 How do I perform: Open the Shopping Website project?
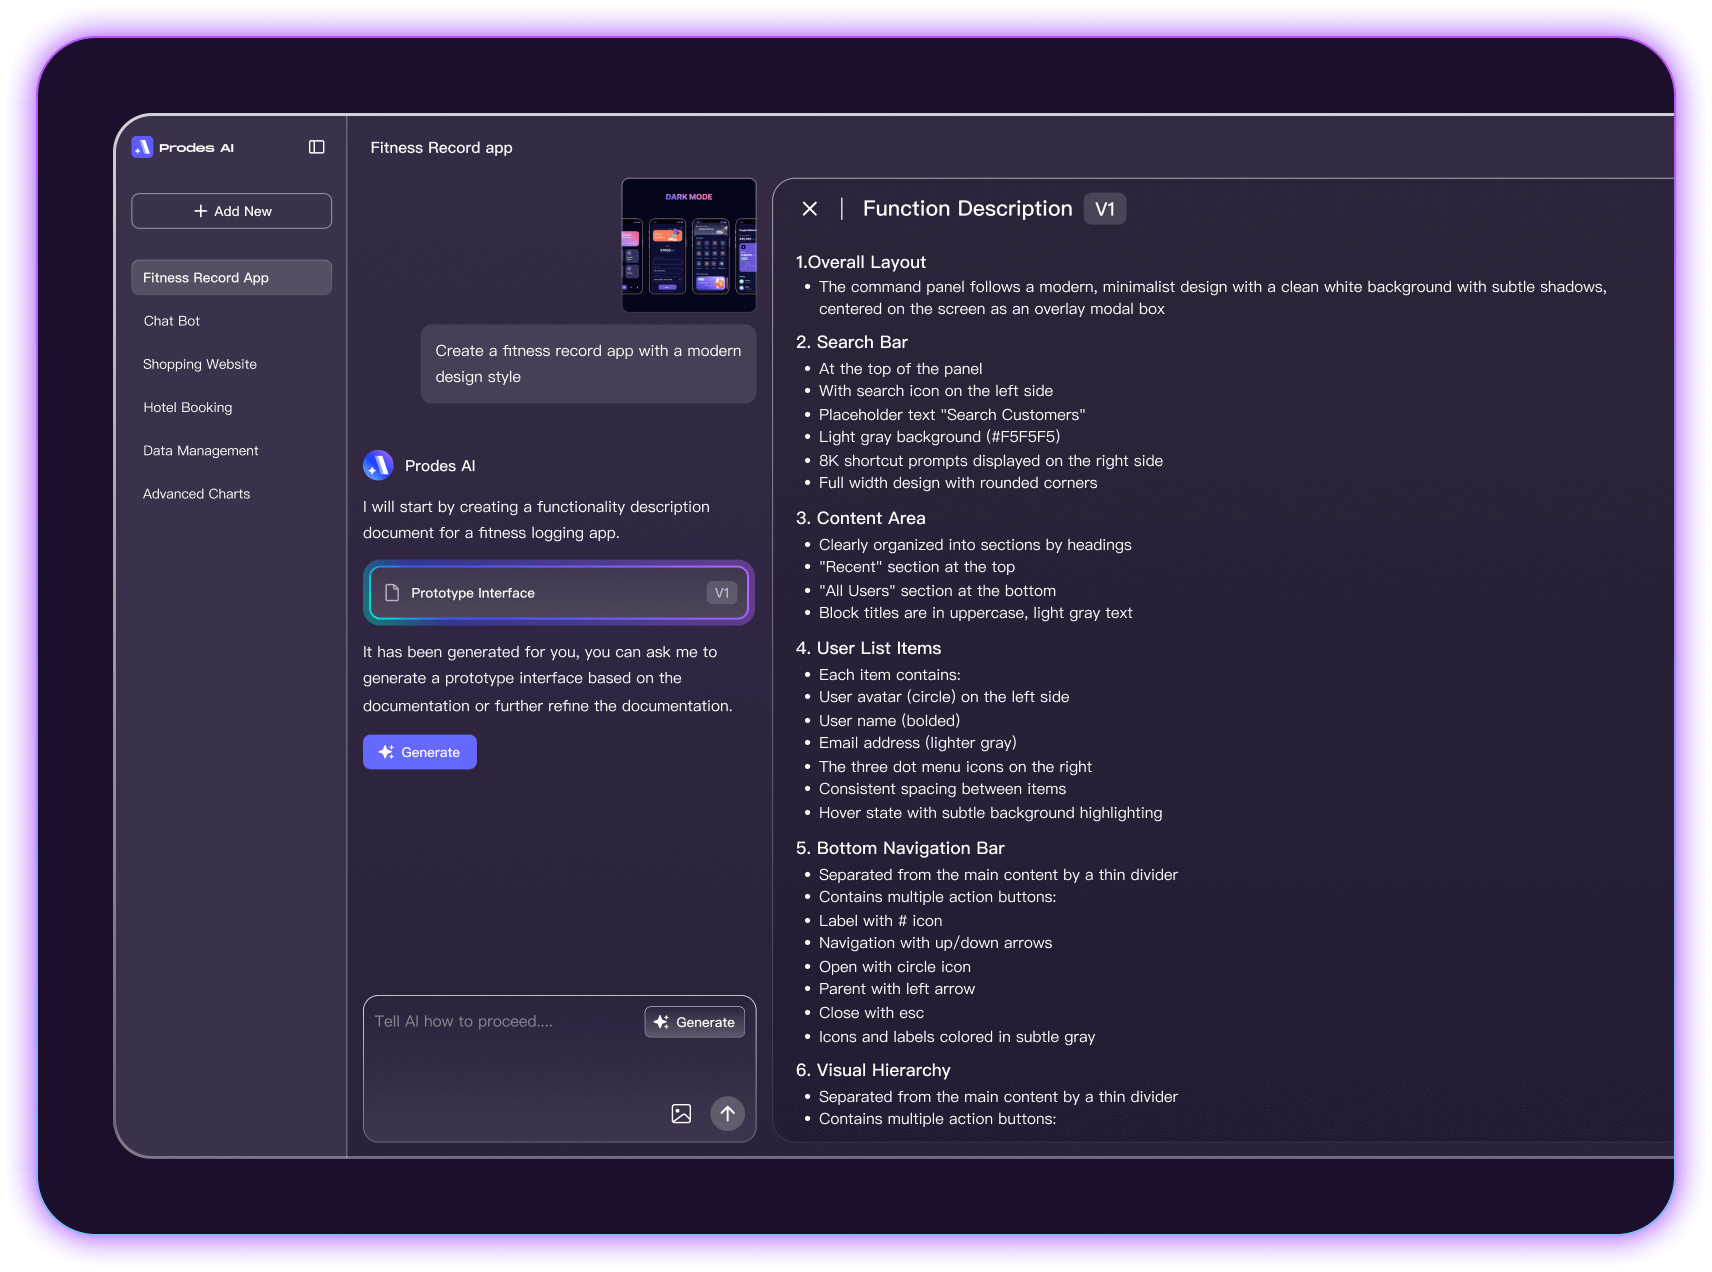(200, 364)
